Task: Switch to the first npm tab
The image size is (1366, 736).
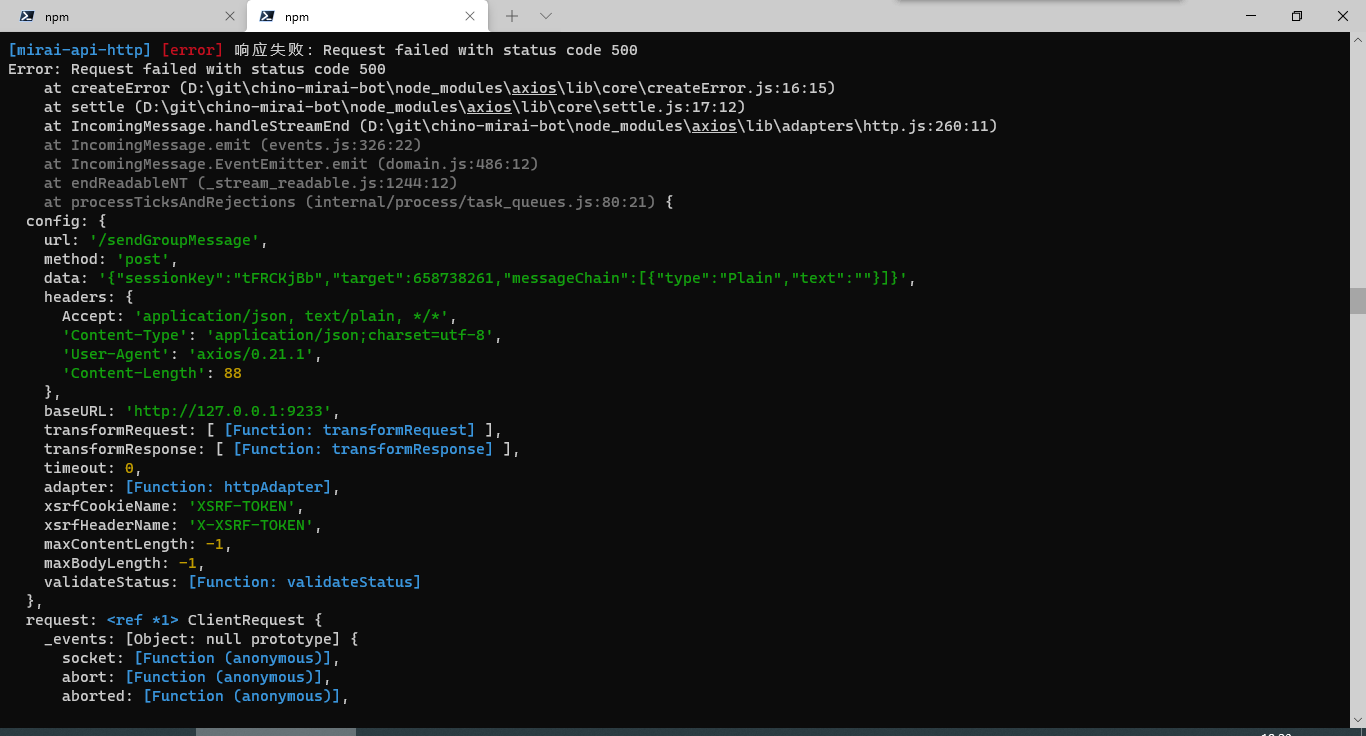Action: [x=120, y=16]
